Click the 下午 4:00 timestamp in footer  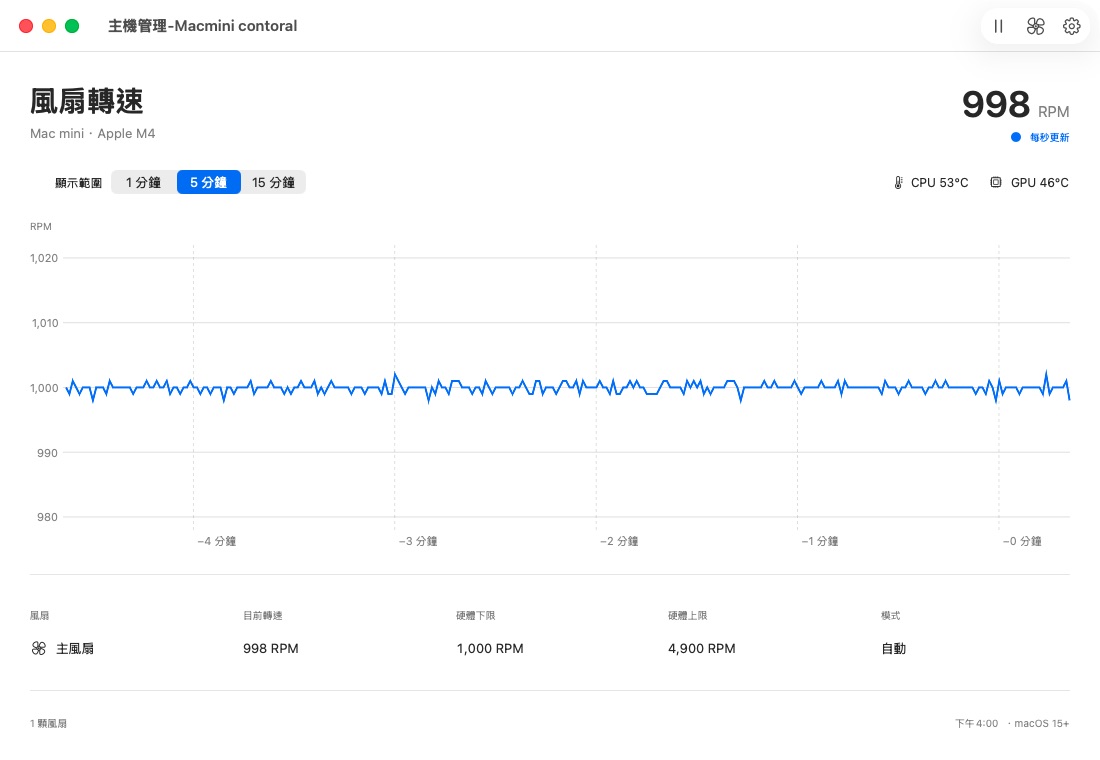(x=977, y=724)
